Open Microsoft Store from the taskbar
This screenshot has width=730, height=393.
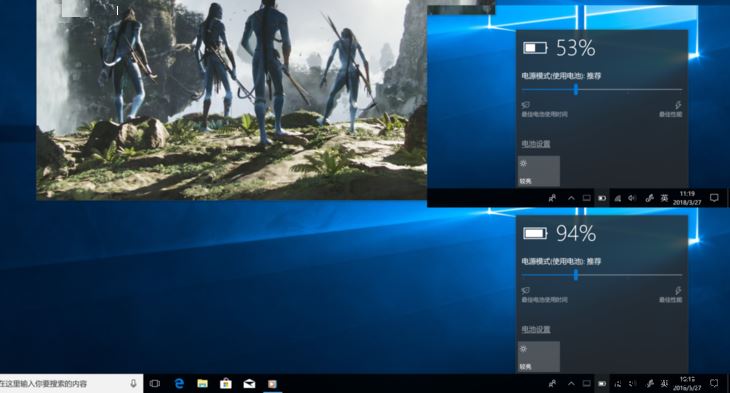(226, 384)
